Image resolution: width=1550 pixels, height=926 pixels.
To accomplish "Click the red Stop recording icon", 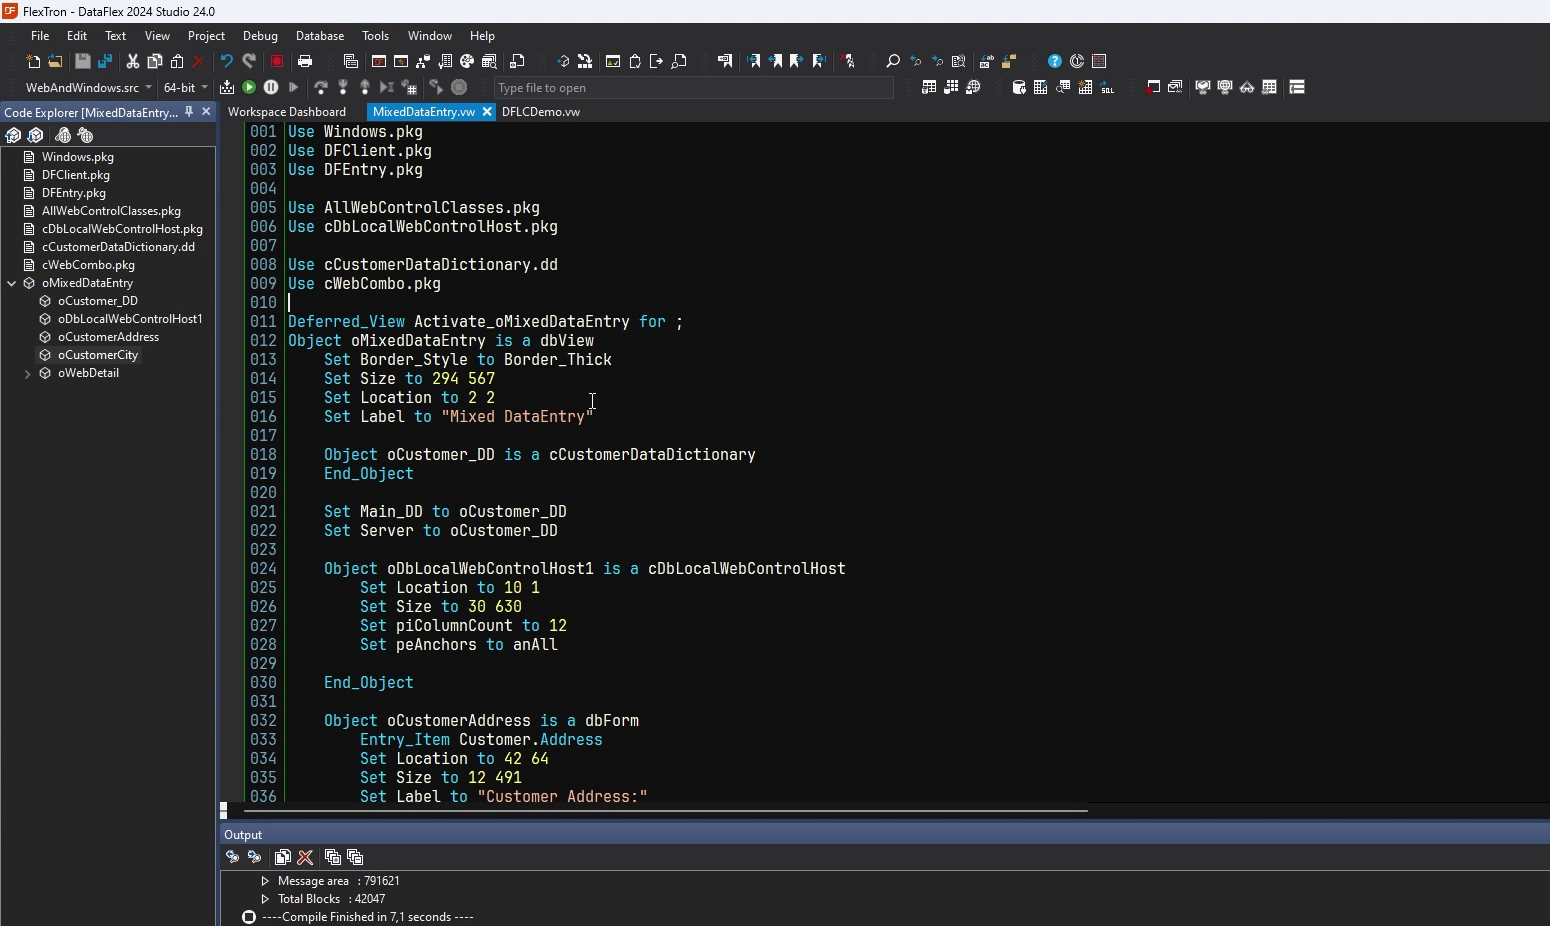I will [x=277, y=62].
